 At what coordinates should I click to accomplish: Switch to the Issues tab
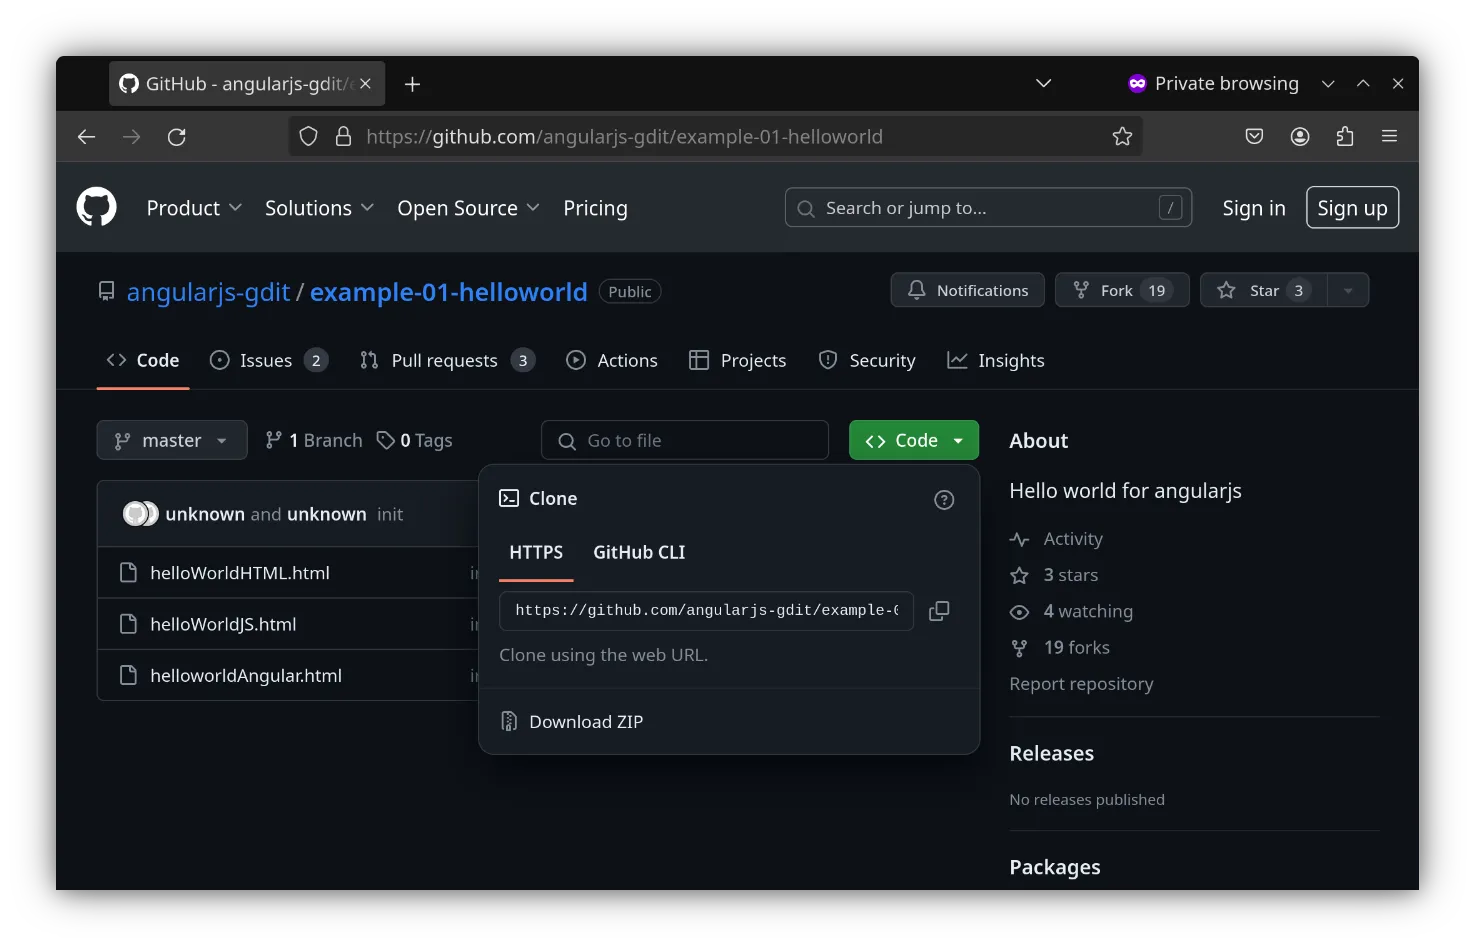pyautogui.click(x=268, y=361)
